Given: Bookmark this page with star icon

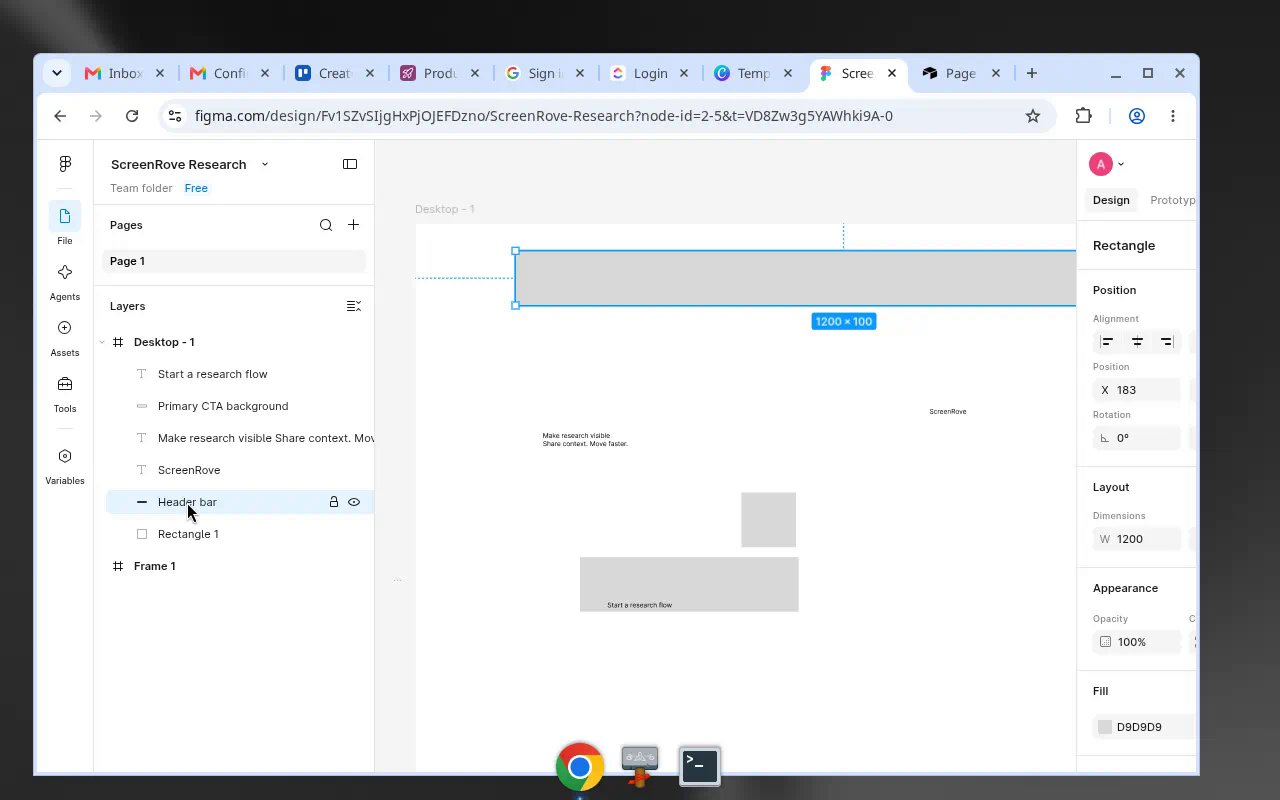Looking at the screenshot, I should (1033, 116).
